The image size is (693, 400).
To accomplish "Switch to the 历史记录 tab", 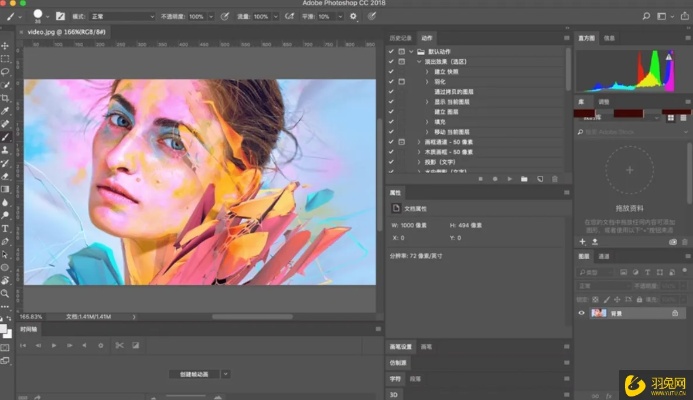I will [400, 38].
